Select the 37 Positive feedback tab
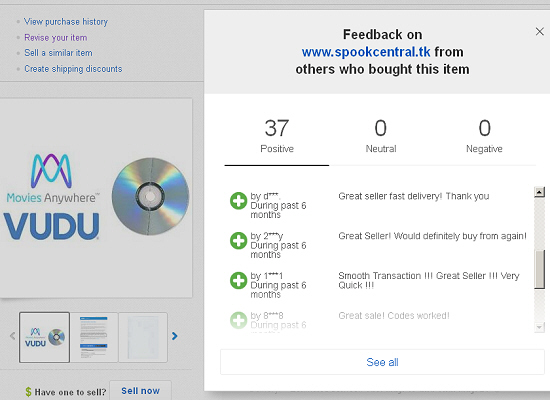Screen dimensions: 550x400 pyautogui.click(x=277, y=136)
